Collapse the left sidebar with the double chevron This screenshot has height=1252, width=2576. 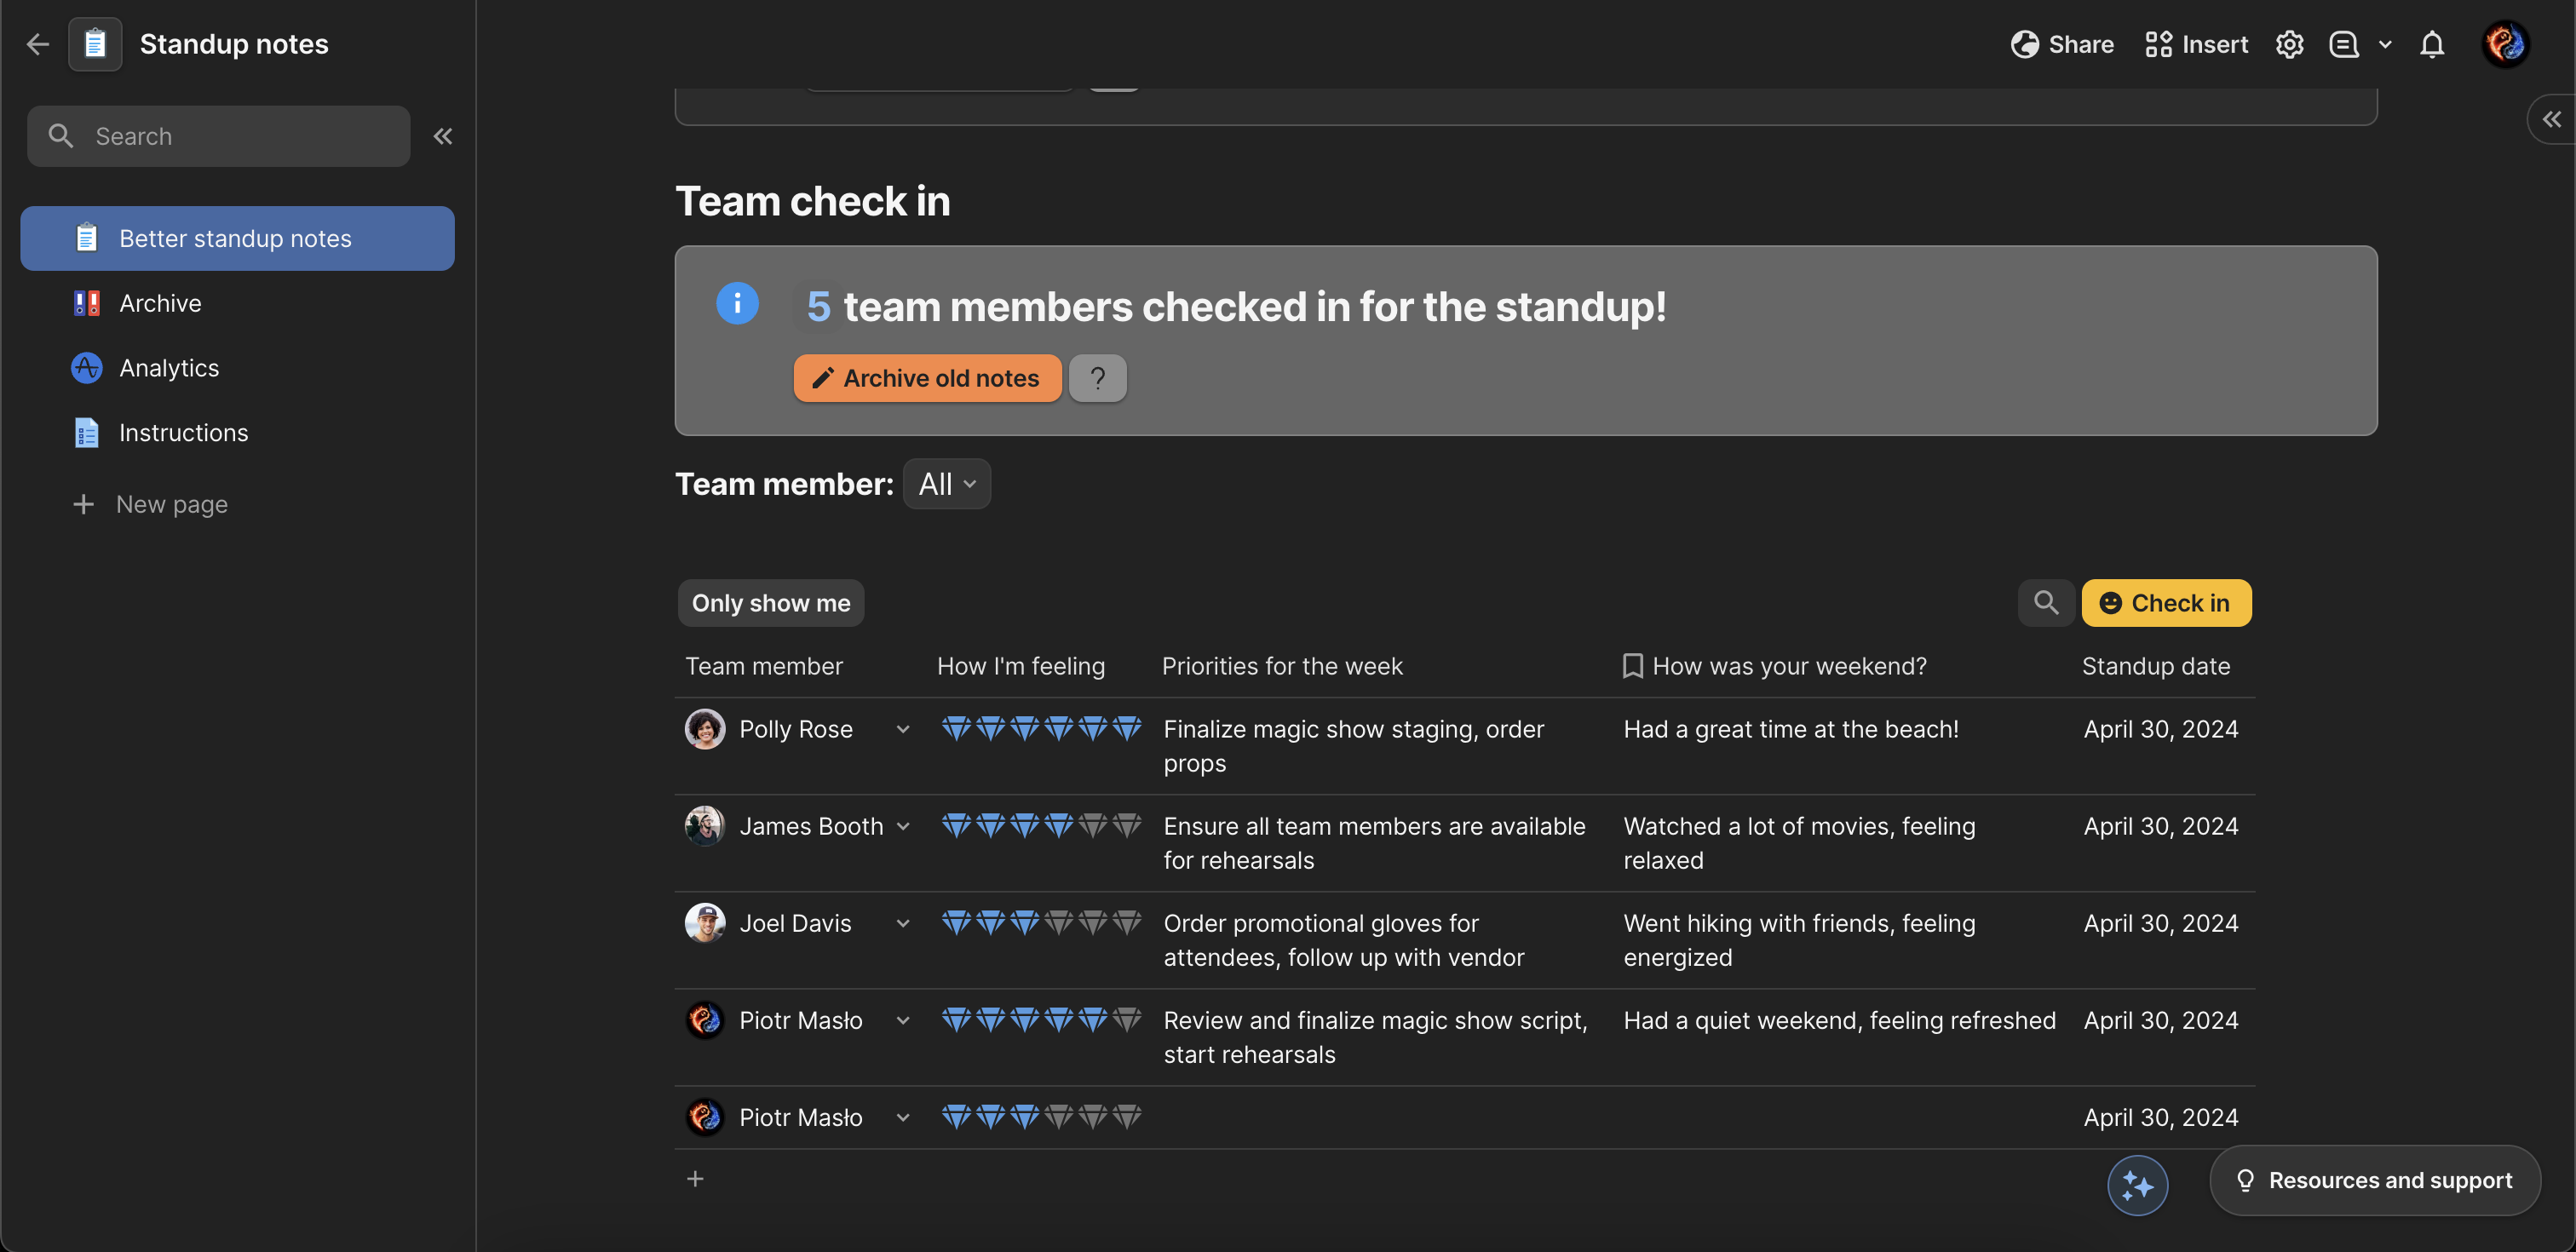click(442, 136)
